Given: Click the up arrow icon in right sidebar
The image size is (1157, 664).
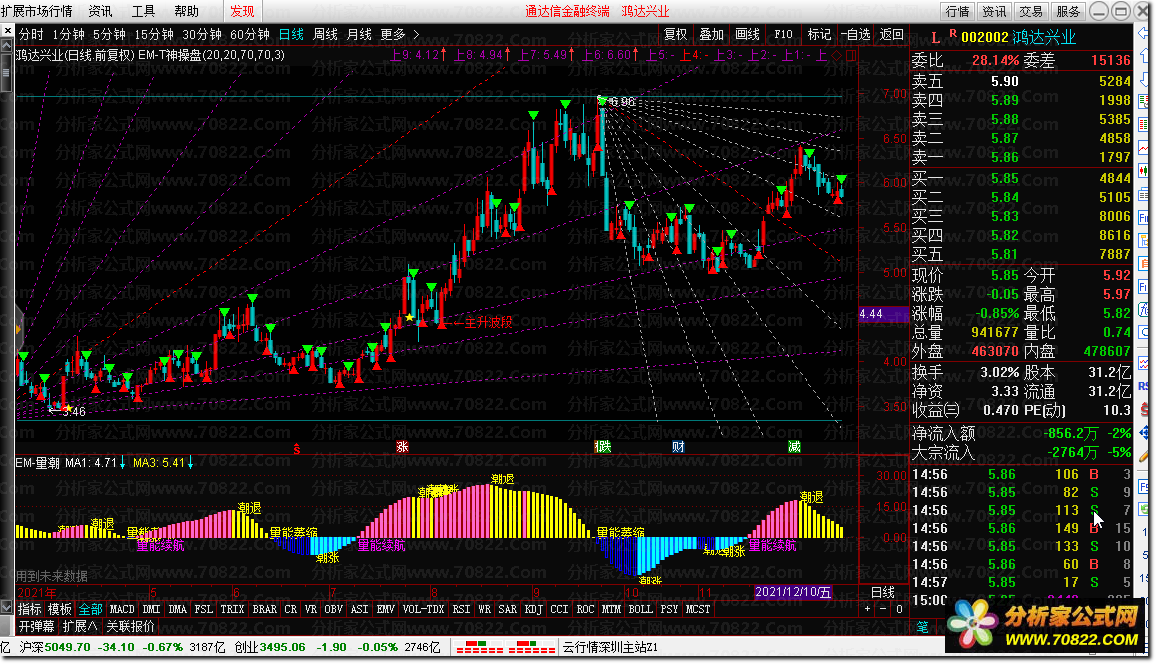Looking at the screenshot, I should pos(1144,55).
